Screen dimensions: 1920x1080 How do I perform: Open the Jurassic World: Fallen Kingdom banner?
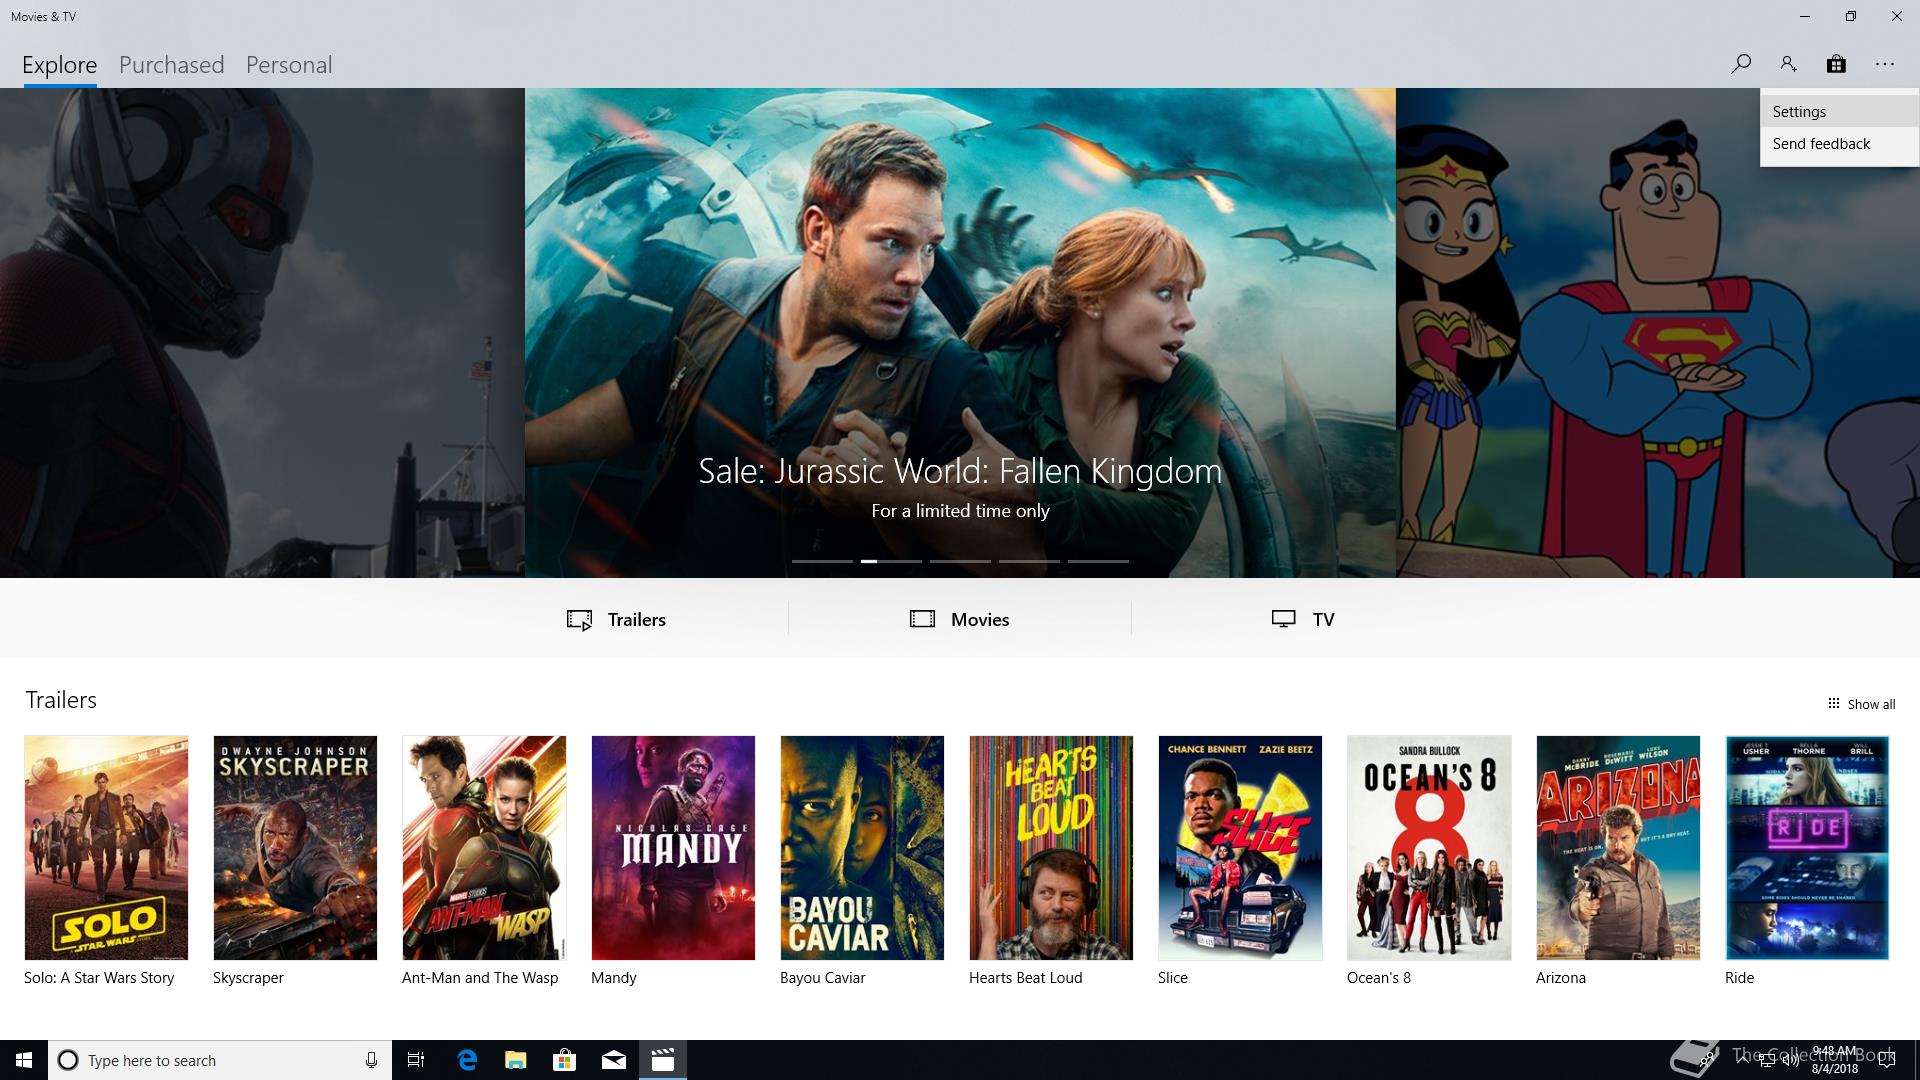point(960,332)
